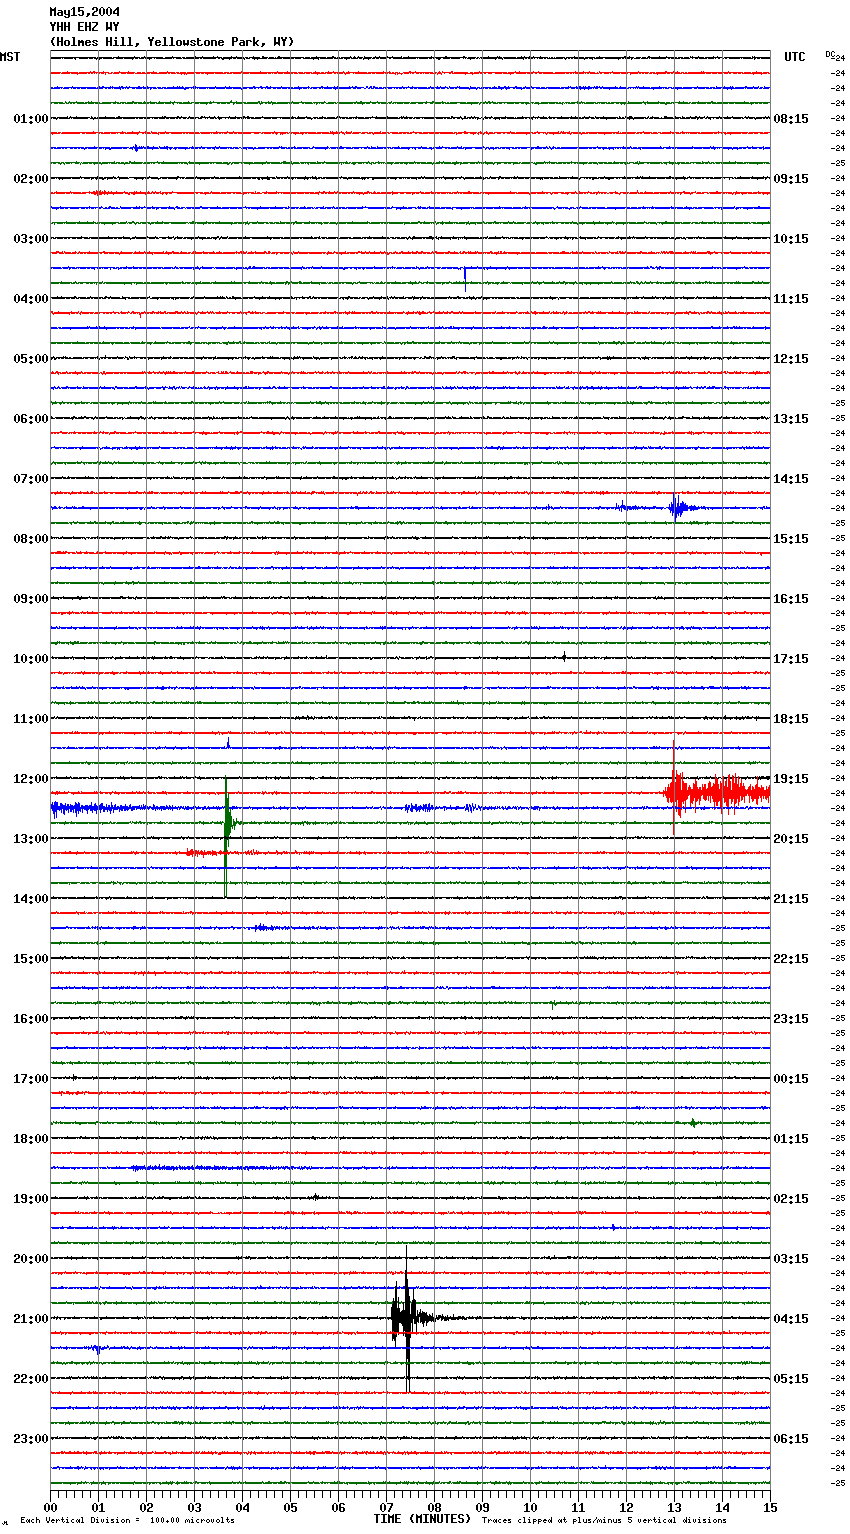Screen dimensions: 850x1534
Task: Click the blue spike on the 03:30 trace
Action: tap(465, 277)
